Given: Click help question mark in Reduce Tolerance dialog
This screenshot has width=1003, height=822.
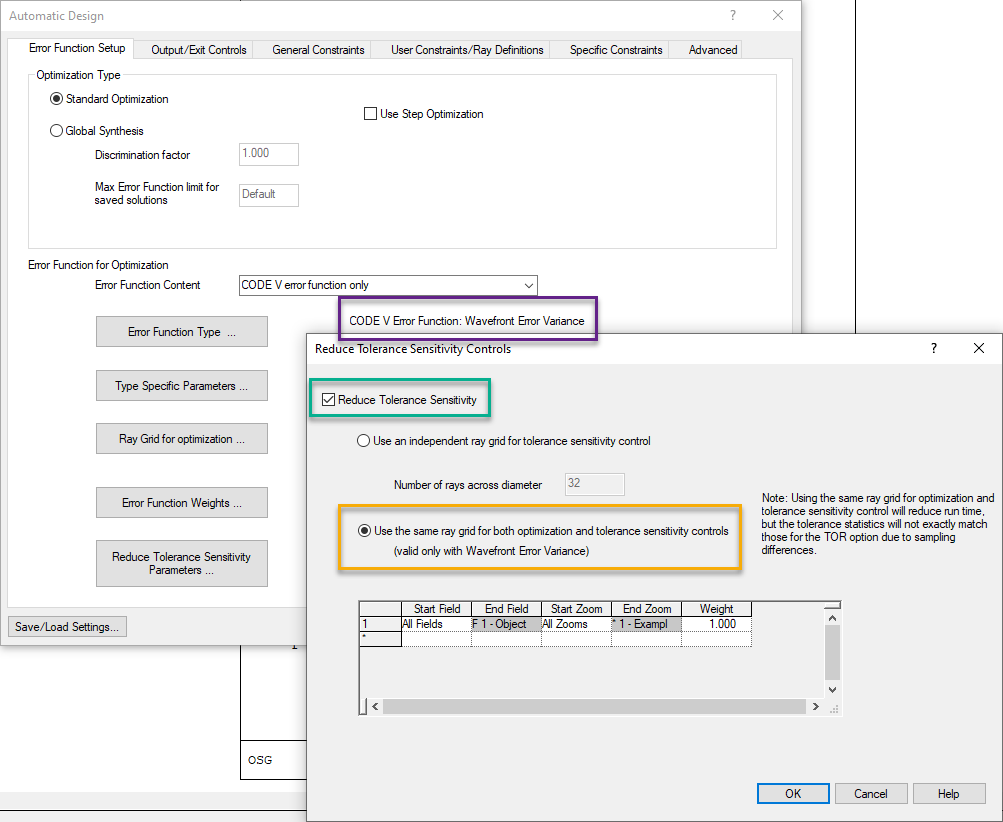Looking at the screenshot, I should point(934,348).
